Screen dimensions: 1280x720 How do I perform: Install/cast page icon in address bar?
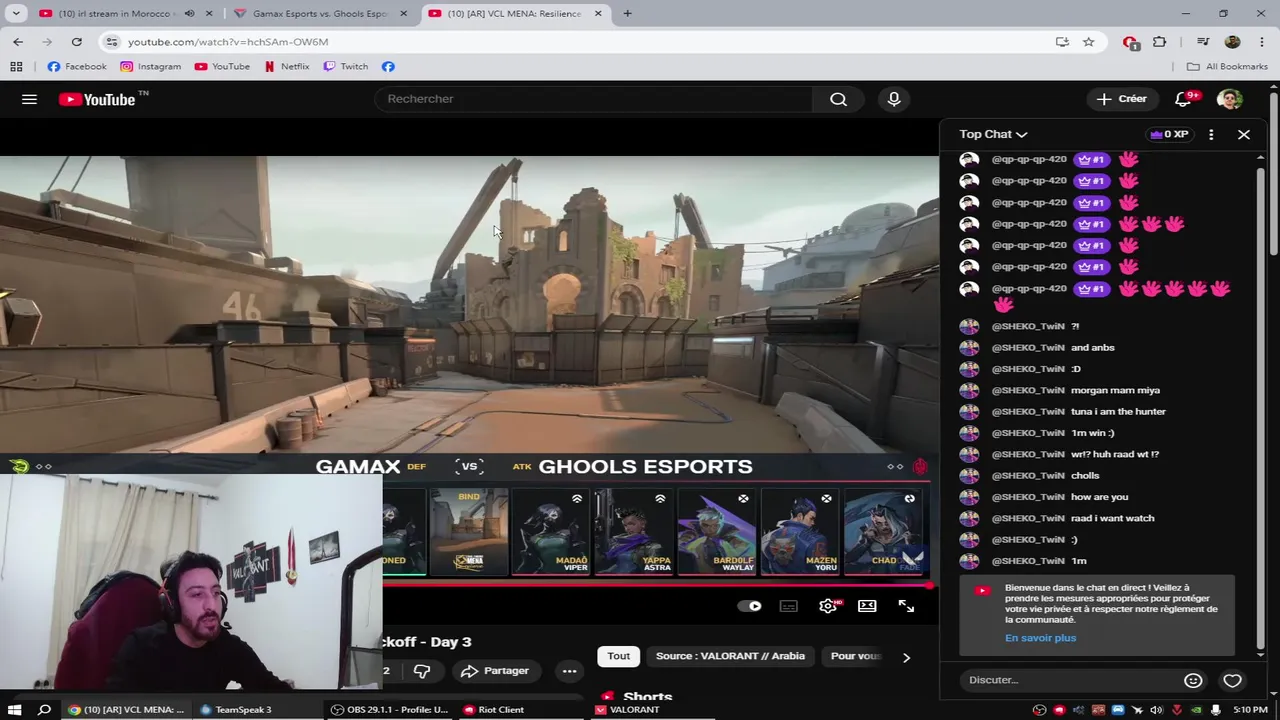(x=1062, y=42)
